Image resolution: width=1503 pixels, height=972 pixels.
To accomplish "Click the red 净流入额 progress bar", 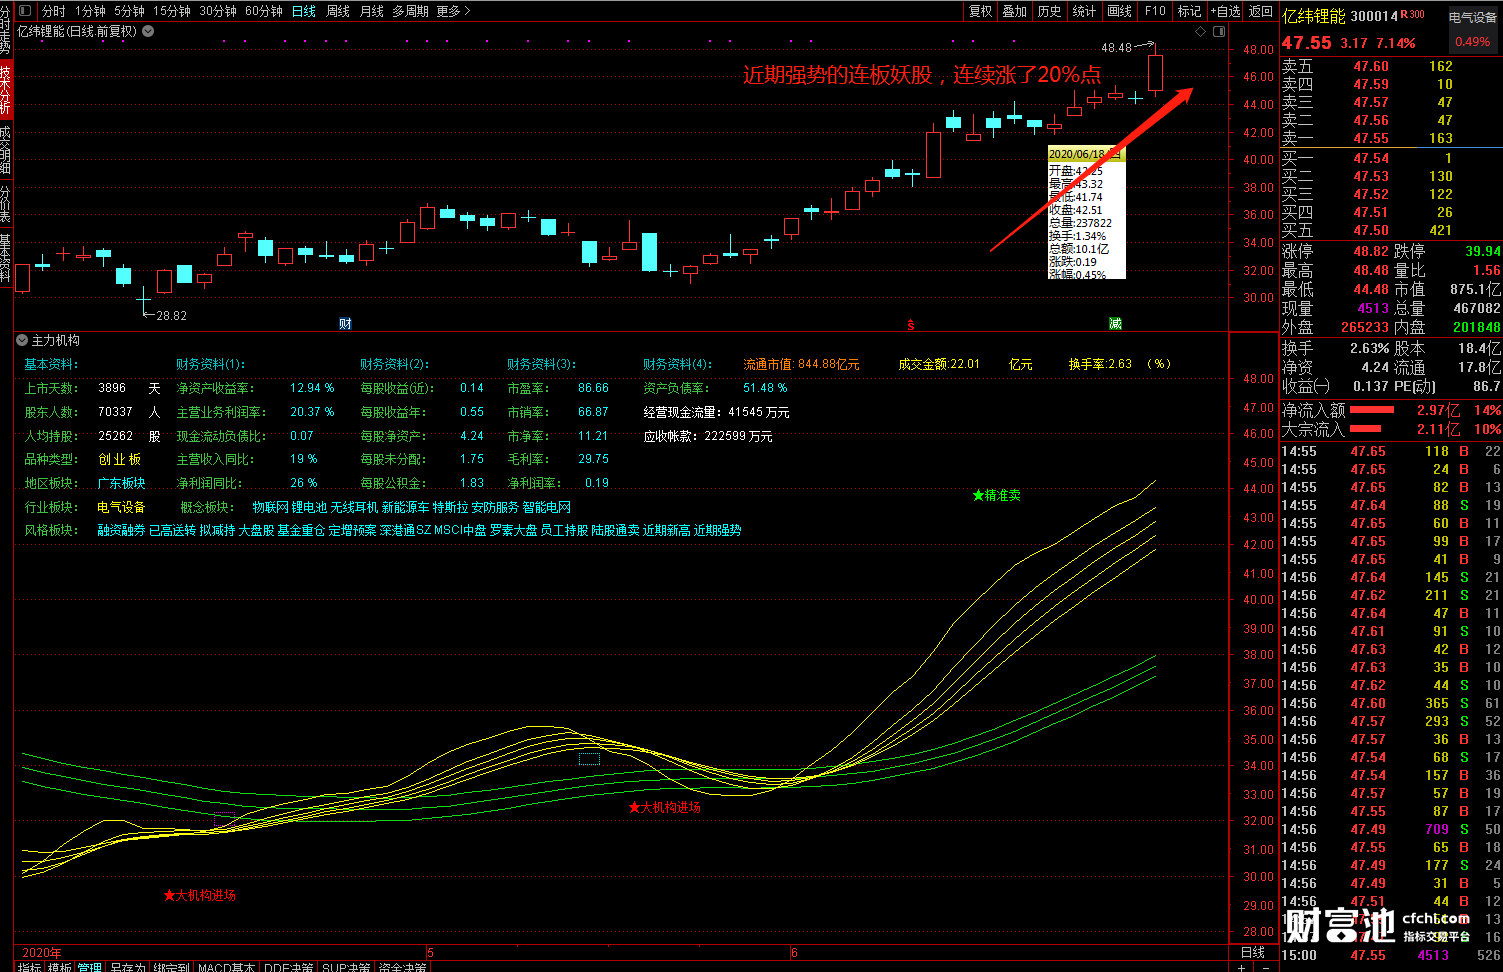I will (1372, 410).
